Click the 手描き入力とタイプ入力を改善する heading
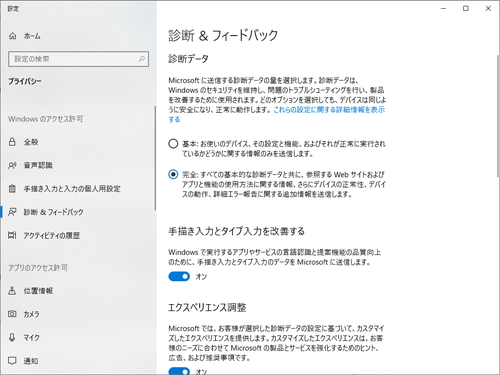This screenshot has width=500, height=375. pos(236,231)
